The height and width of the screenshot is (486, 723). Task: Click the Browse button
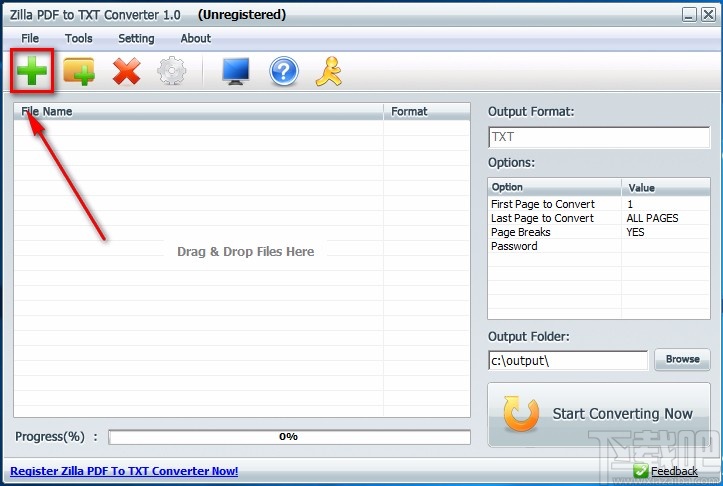pos(682,359)
